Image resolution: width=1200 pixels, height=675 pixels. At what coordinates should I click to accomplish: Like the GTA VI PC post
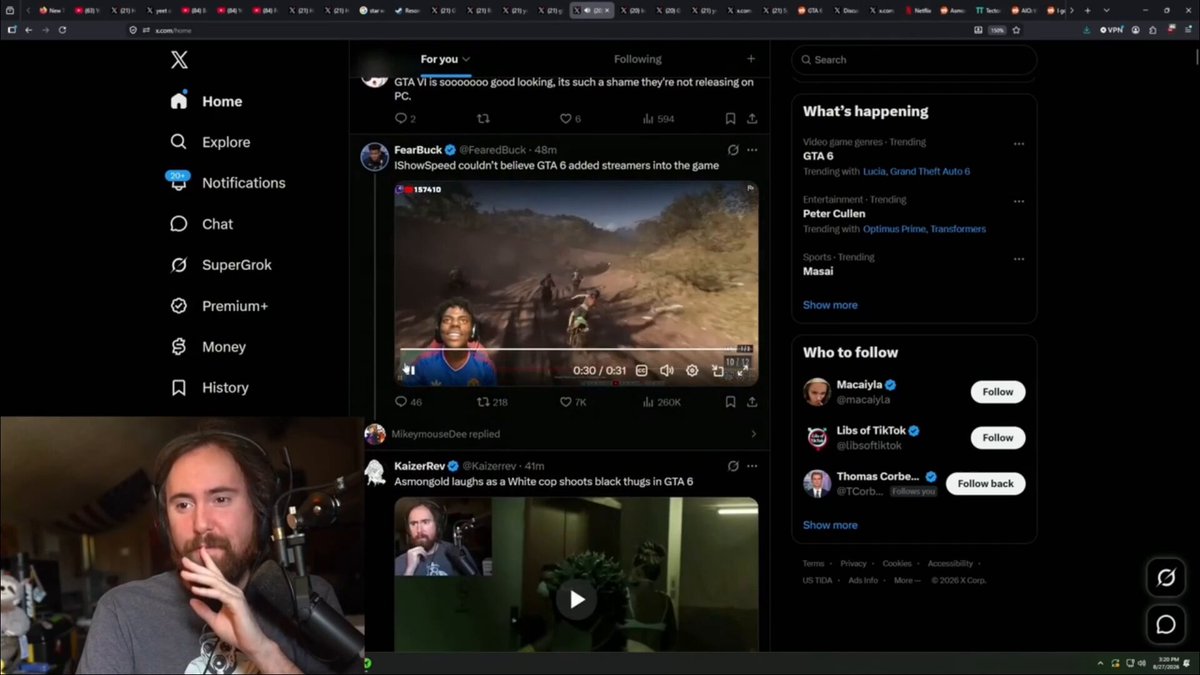(570, 118)
